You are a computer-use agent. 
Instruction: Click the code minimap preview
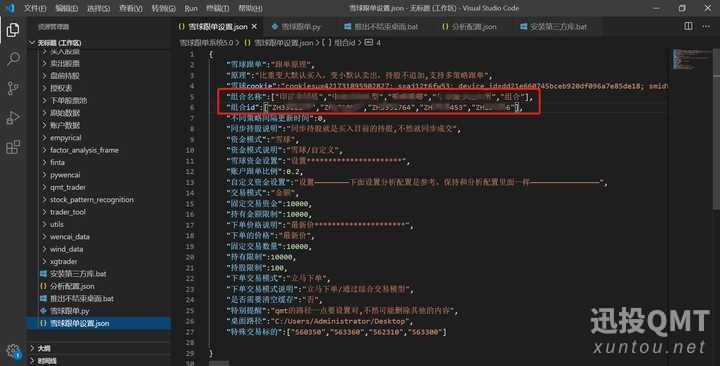(x=692, y=59)
